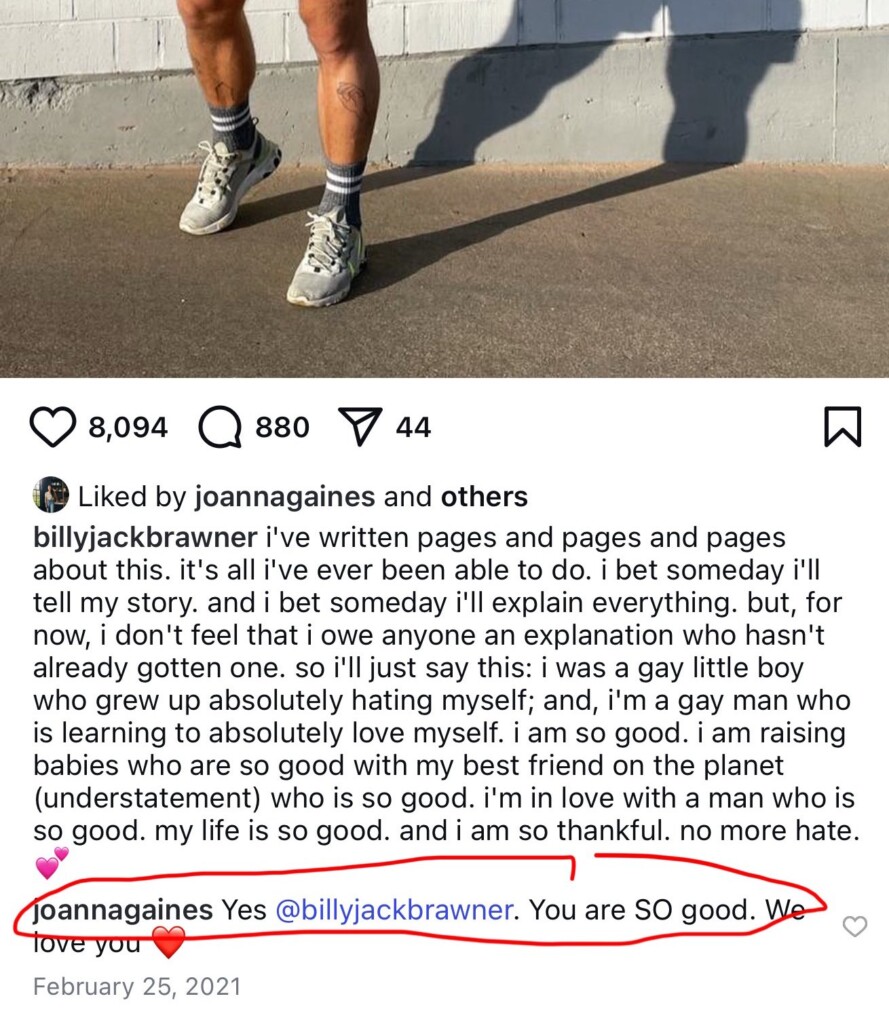The image size is (889, 1024).
Task: Open joannagaines in the Liked by line
Action: point(285,497)
